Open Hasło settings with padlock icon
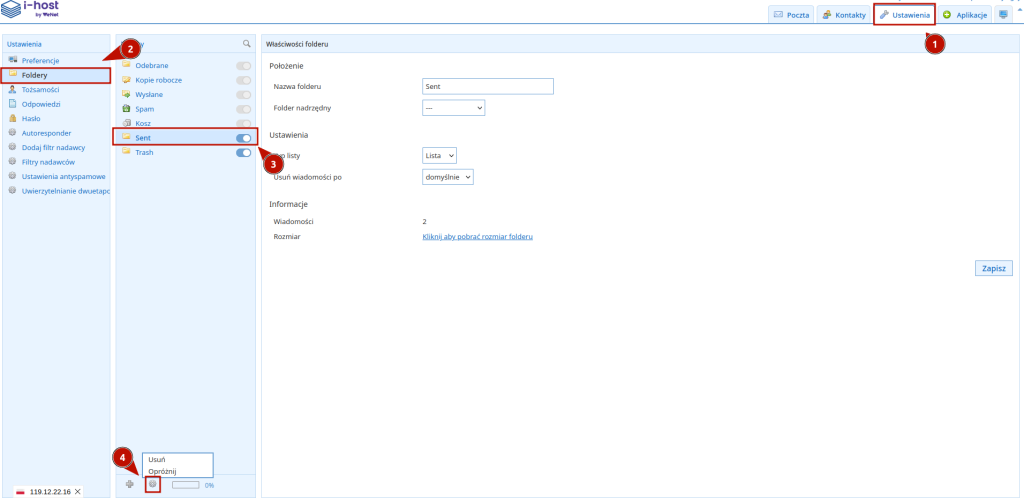 [x=30, y=118]
